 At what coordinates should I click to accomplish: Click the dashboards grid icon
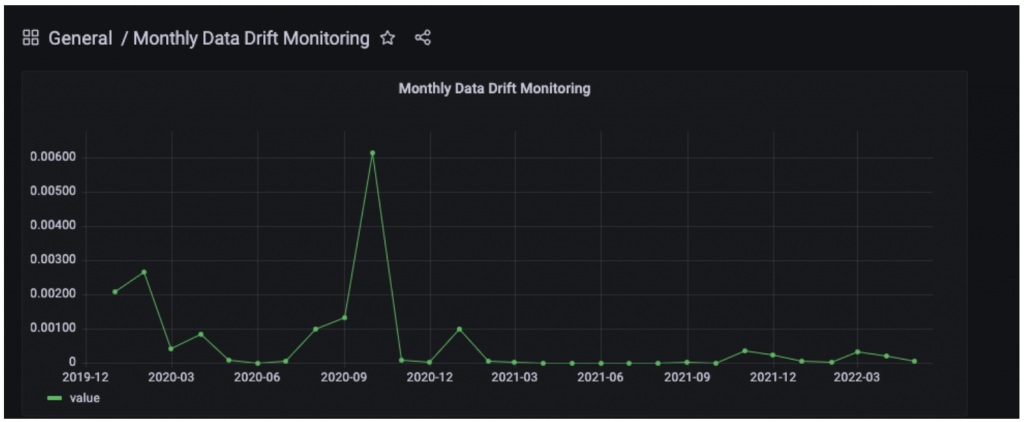[30, 39]
